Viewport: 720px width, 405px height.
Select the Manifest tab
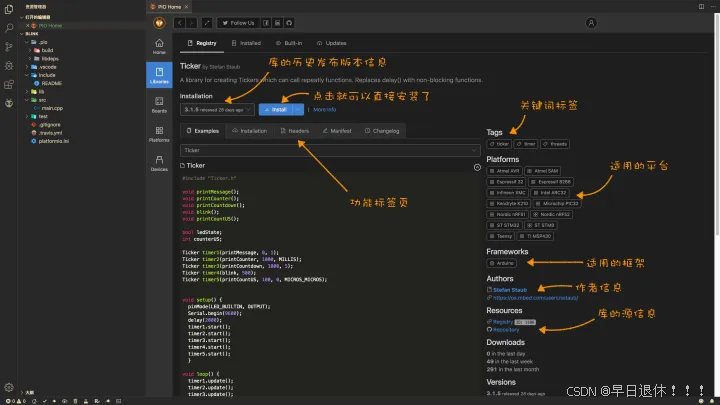[x=337, y=131]
